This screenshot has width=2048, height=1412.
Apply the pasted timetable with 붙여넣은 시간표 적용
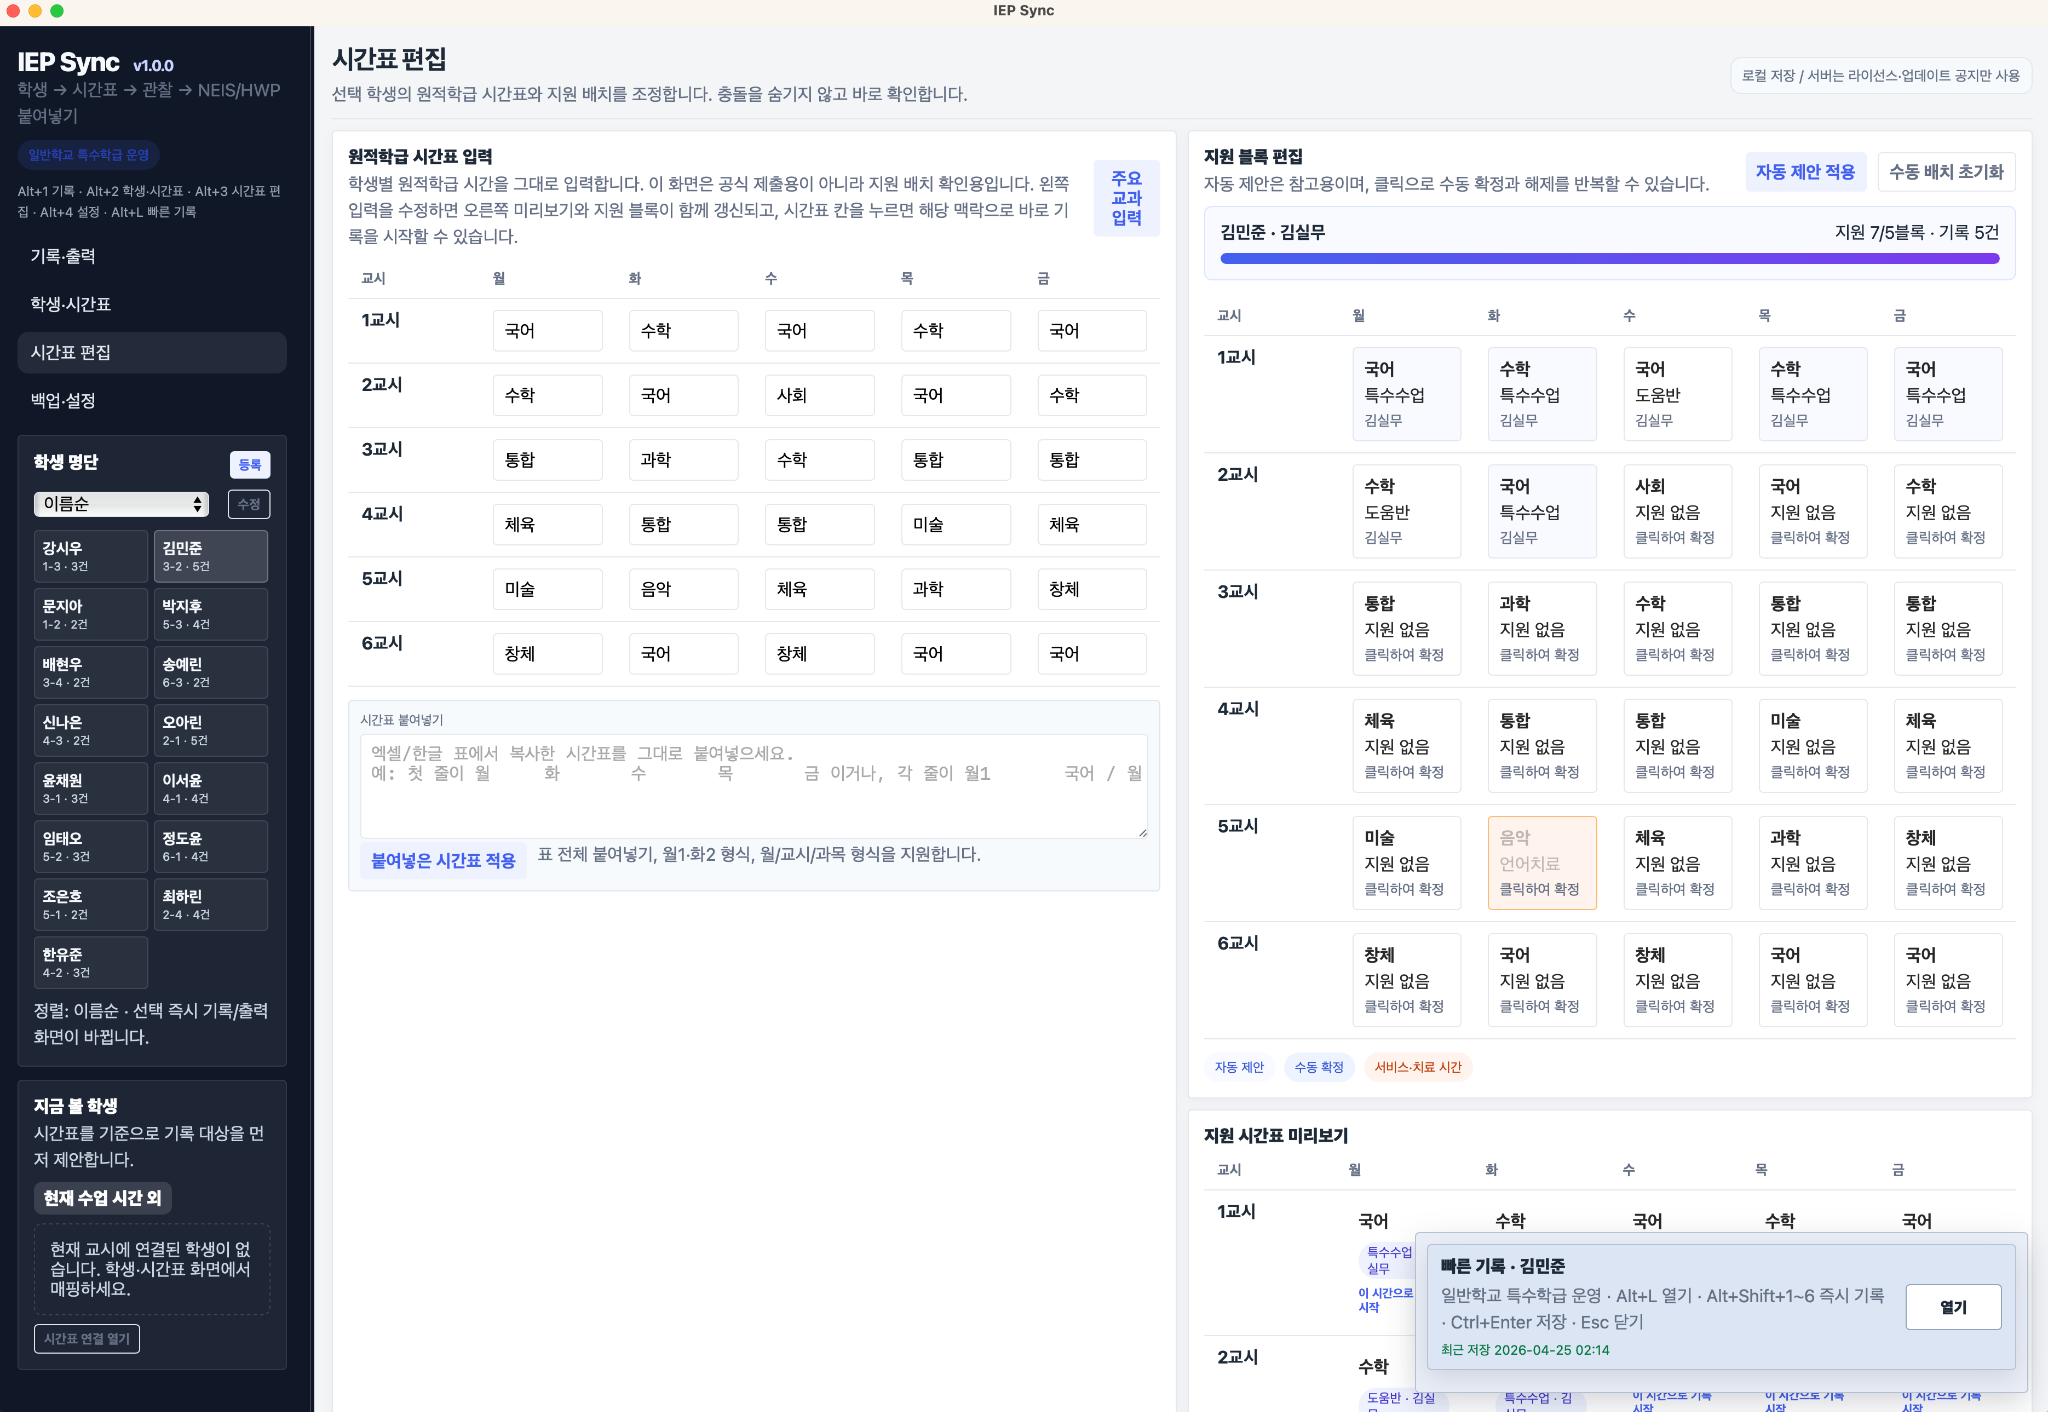click(x=443, y=859)
